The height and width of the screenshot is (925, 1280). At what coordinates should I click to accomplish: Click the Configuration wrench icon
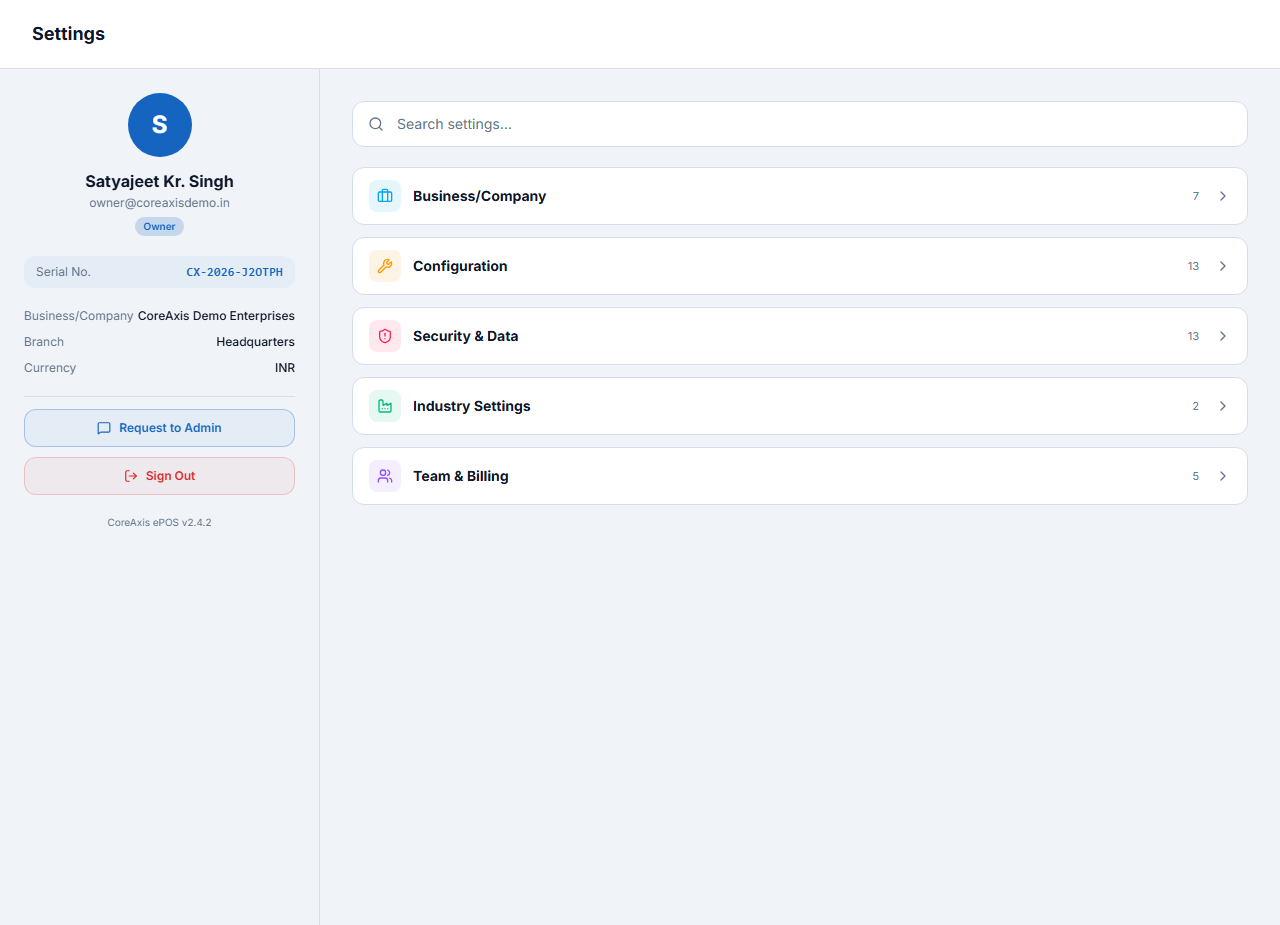[385, 266]
